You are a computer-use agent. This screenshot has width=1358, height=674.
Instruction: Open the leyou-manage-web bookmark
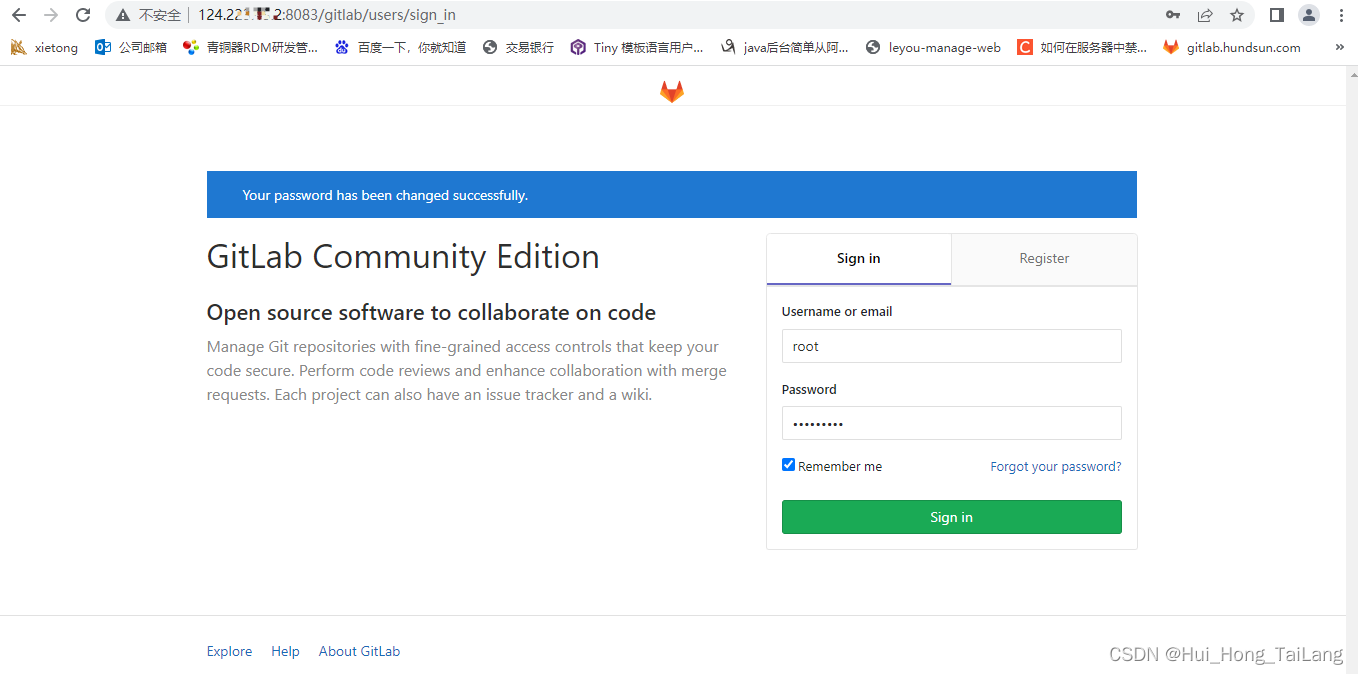933,47
